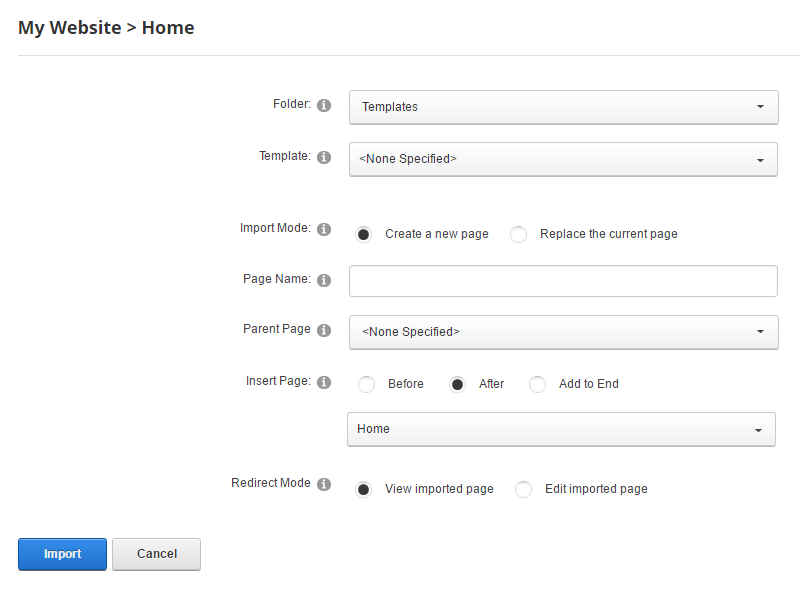Select the After insert position radio
The image size is (800, 590).
(457, 384)
